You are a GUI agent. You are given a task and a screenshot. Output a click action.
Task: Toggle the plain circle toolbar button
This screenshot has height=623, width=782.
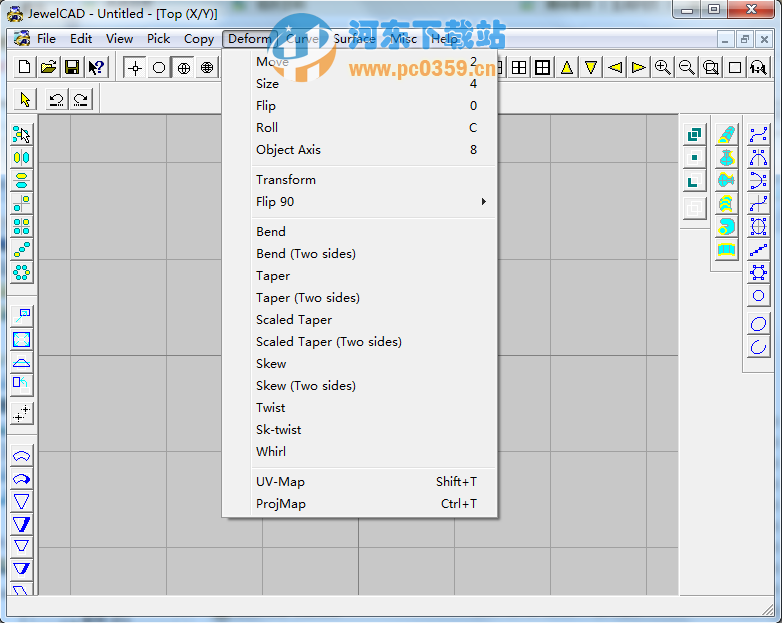(x=159, y=67)
